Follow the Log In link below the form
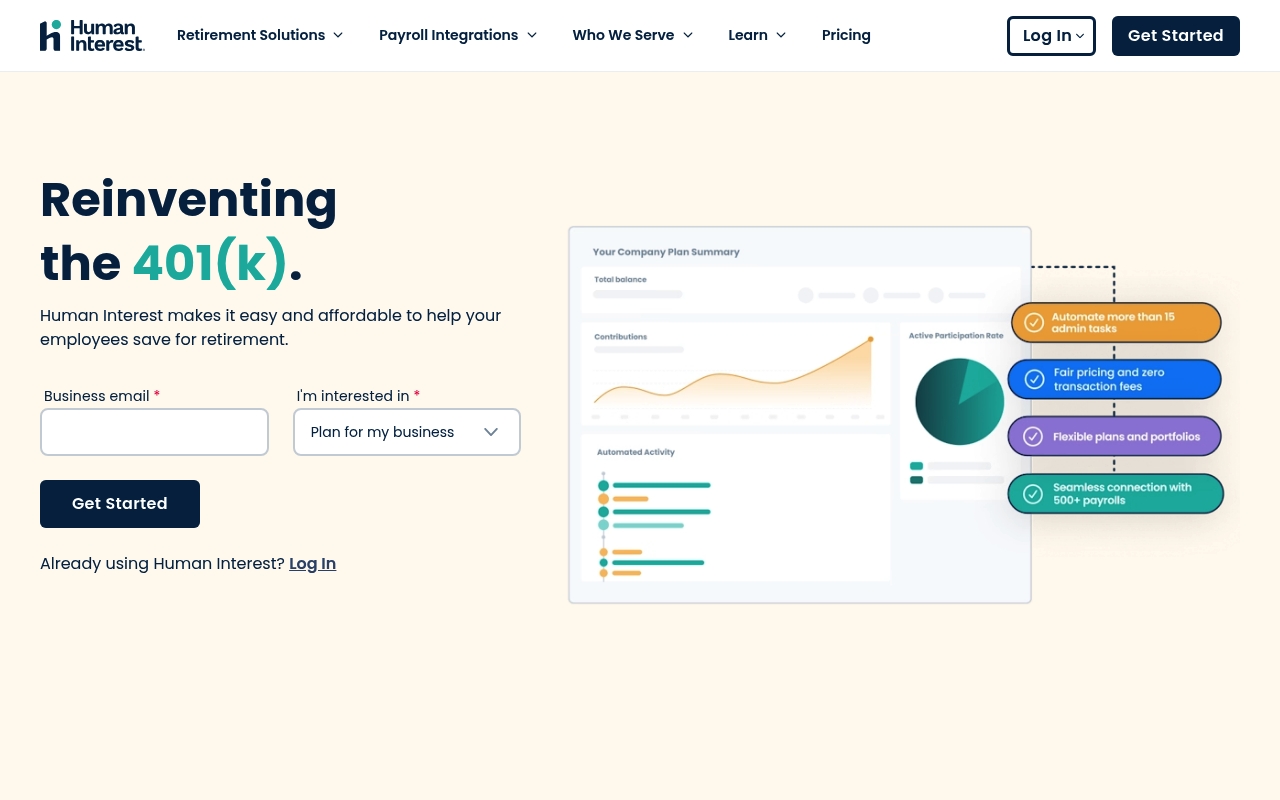This screenshot has width=1280, height=800. [x=312, y=563]
